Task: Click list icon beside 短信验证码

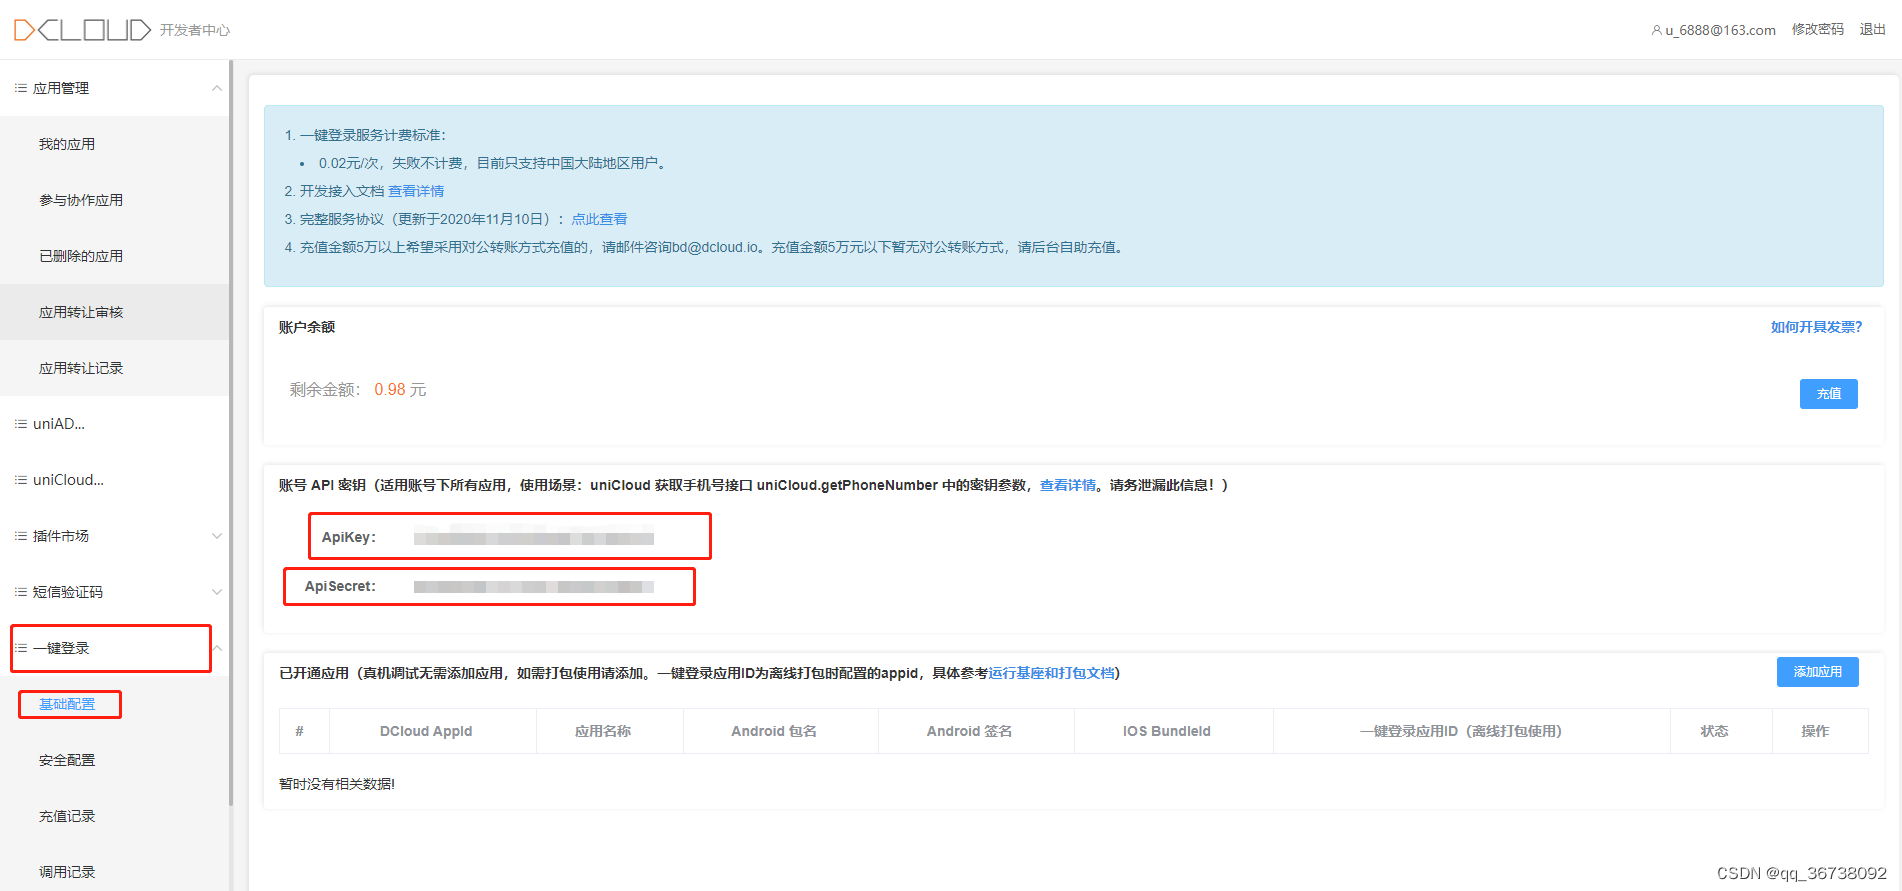Action: point(20,592)
